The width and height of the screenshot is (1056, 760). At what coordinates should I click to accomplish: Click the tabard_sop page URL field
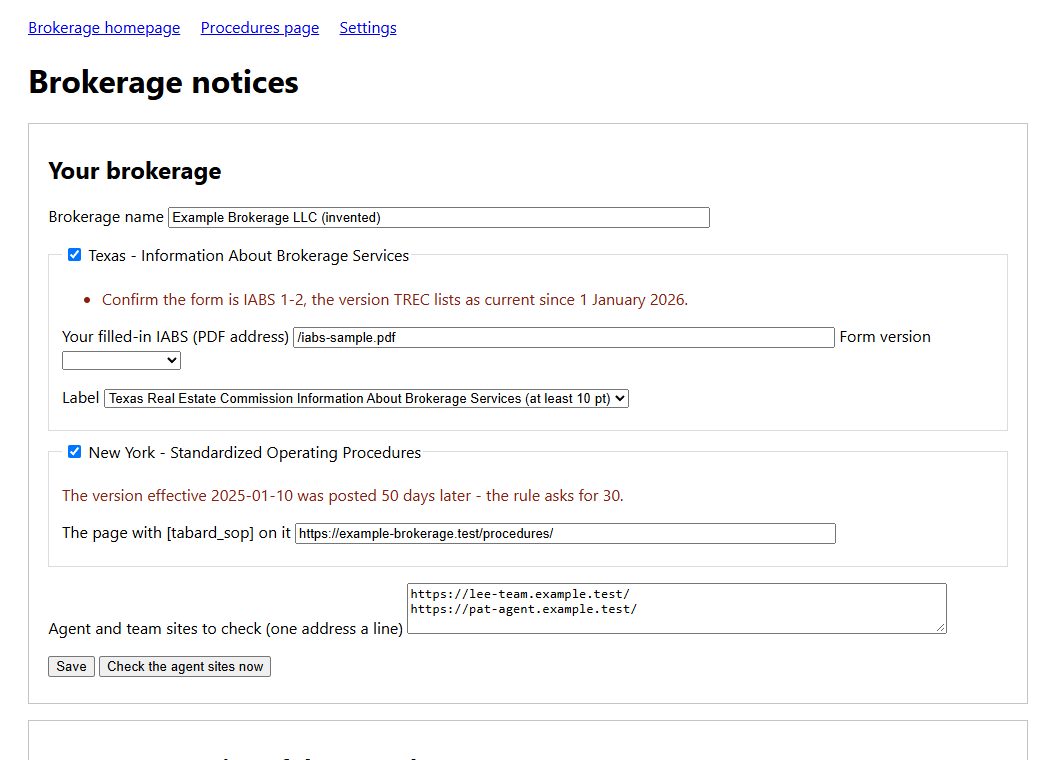[565, 534]
